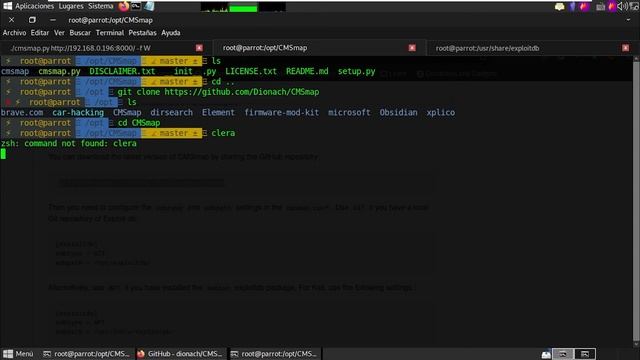Click the dirsearch directory name

tap(171, 113)
